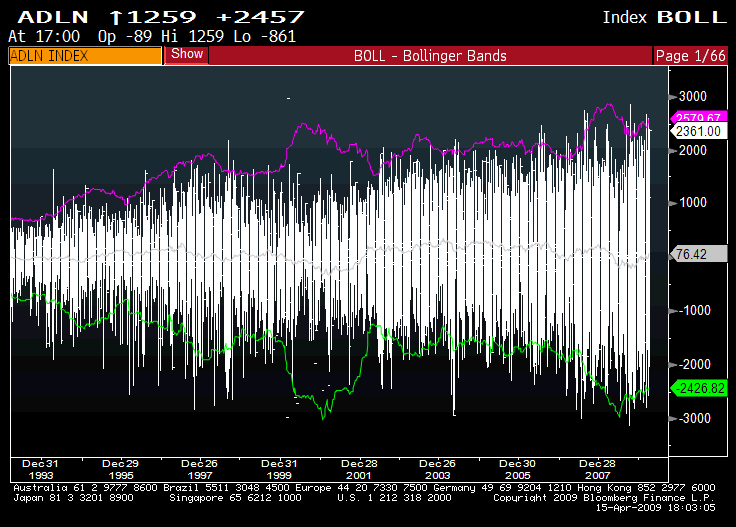736x527 pixels.
Task: Click the 15-Apr-2009 18:03:05 timestamp
Action: 656,508
